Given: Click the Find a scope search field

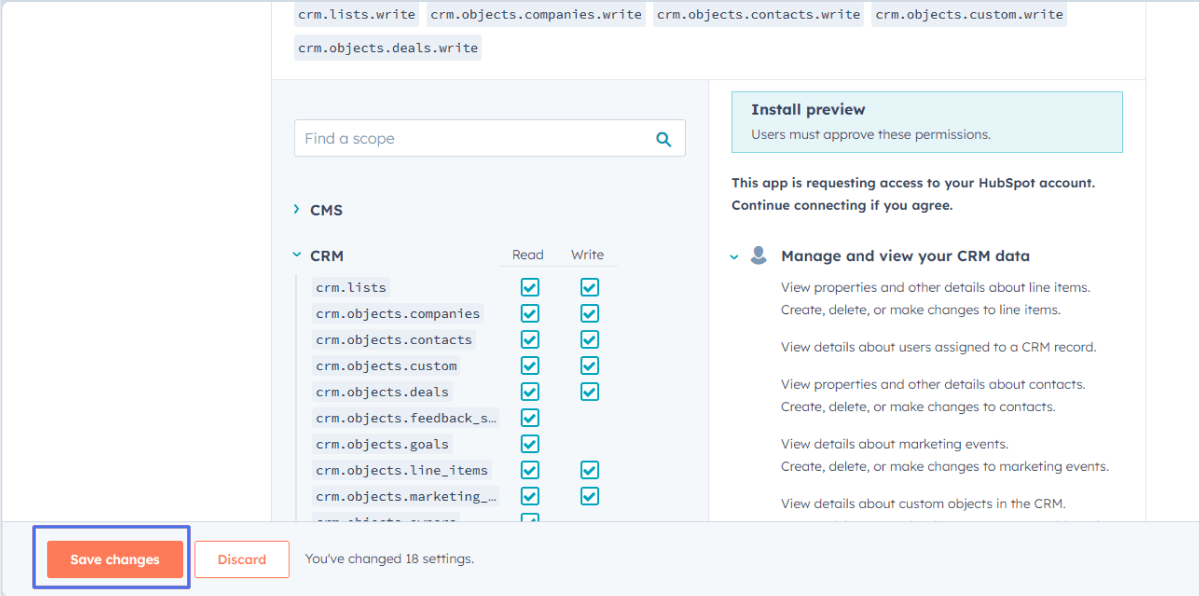Looking at the screenshot, I should tap(450, 138).
